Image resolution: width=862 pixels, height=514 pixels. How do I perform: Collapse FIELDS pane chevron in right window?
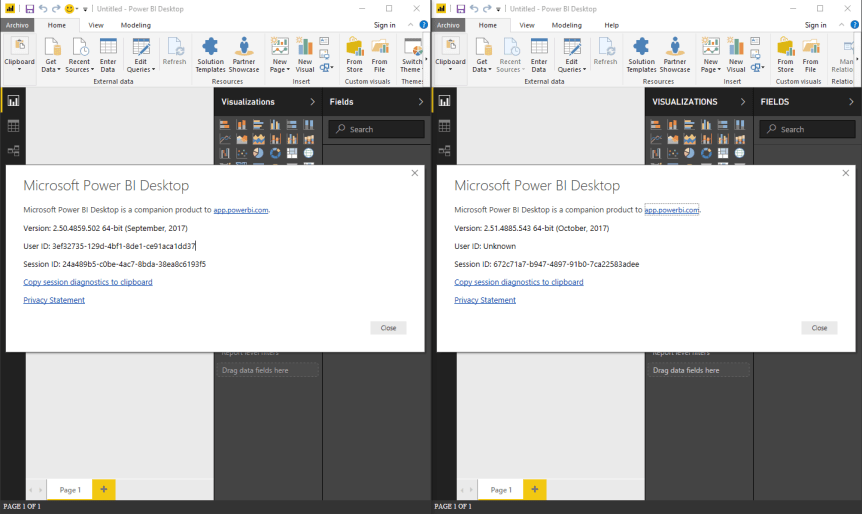pos(851,102)
